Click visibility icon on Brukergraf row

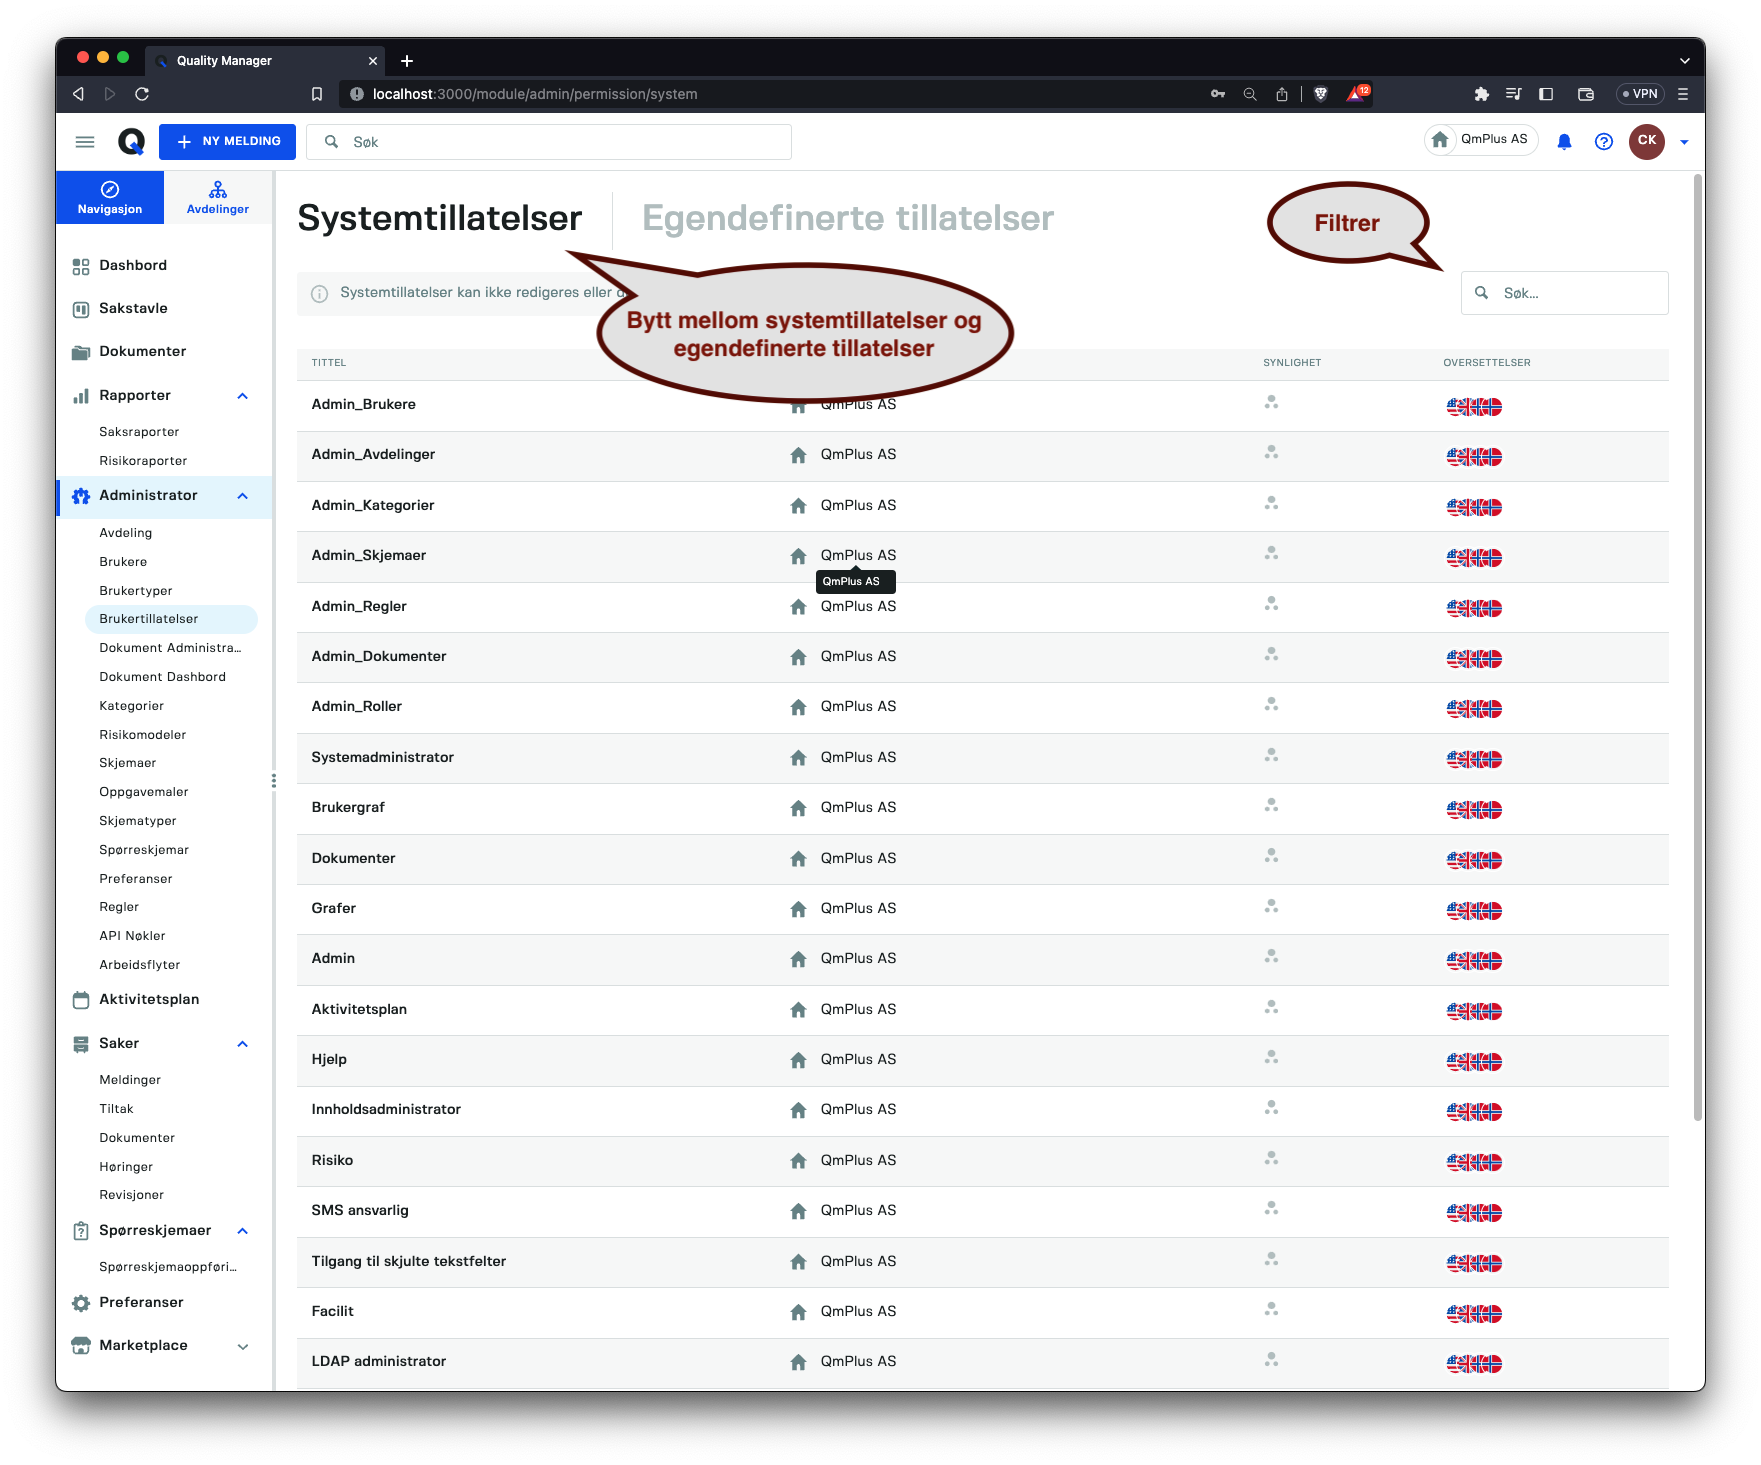coord(1271,806)
